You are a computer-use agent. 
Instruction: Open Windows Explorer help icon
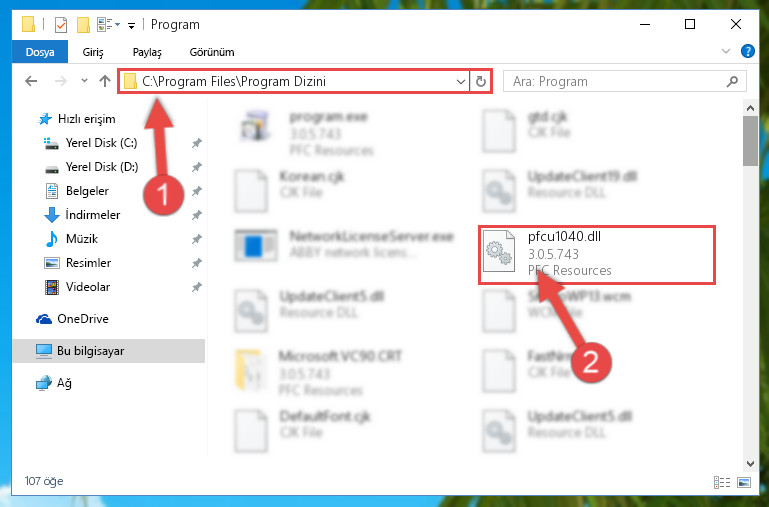[x=747, y=51]
